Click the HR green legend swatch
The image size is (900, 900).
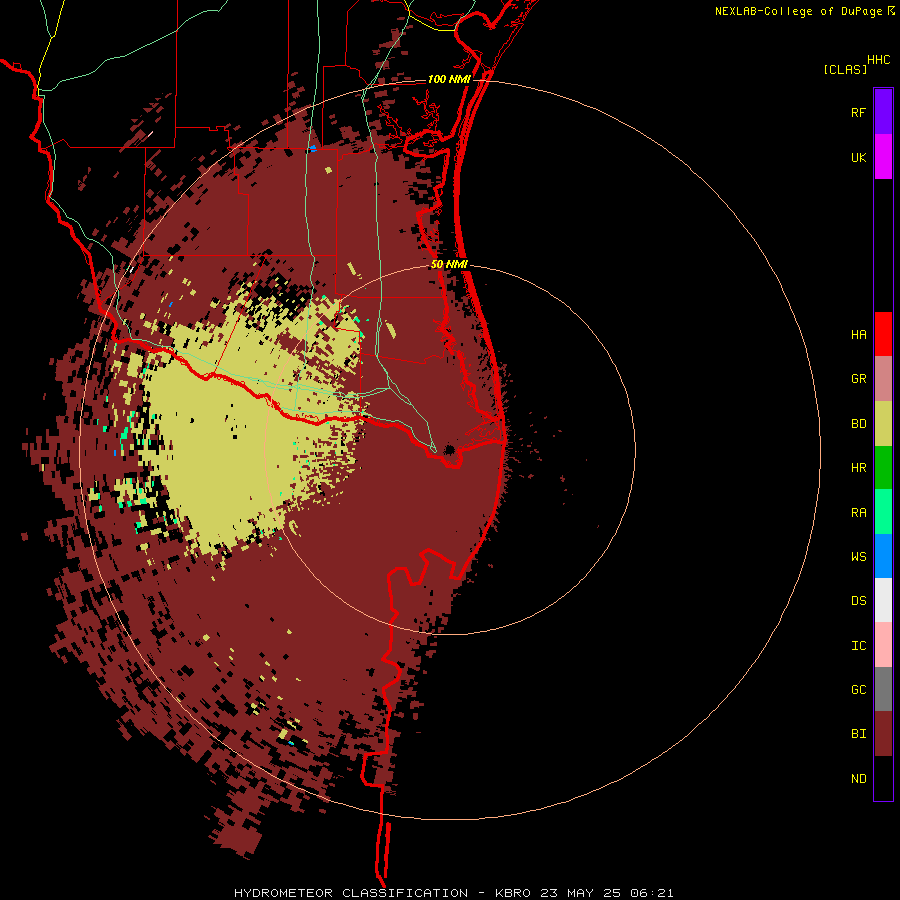[x=883, y=468]
